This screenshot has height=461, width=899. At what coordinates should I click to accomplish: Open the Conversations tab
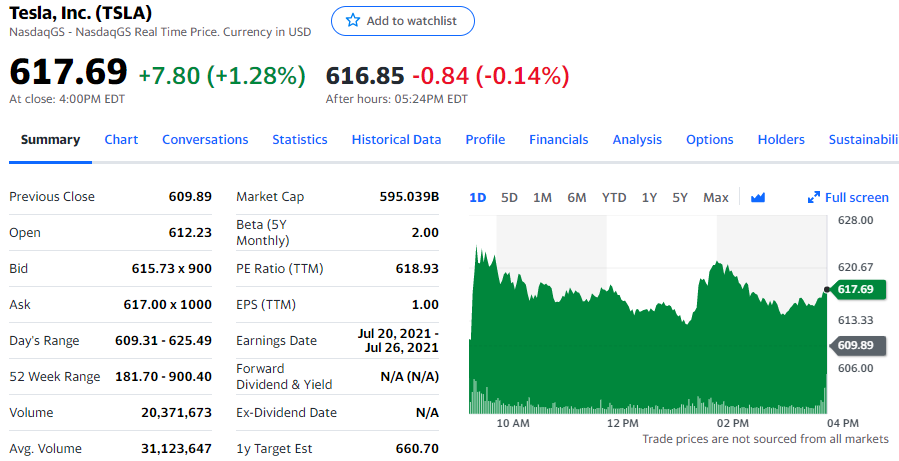click(205, 140)
